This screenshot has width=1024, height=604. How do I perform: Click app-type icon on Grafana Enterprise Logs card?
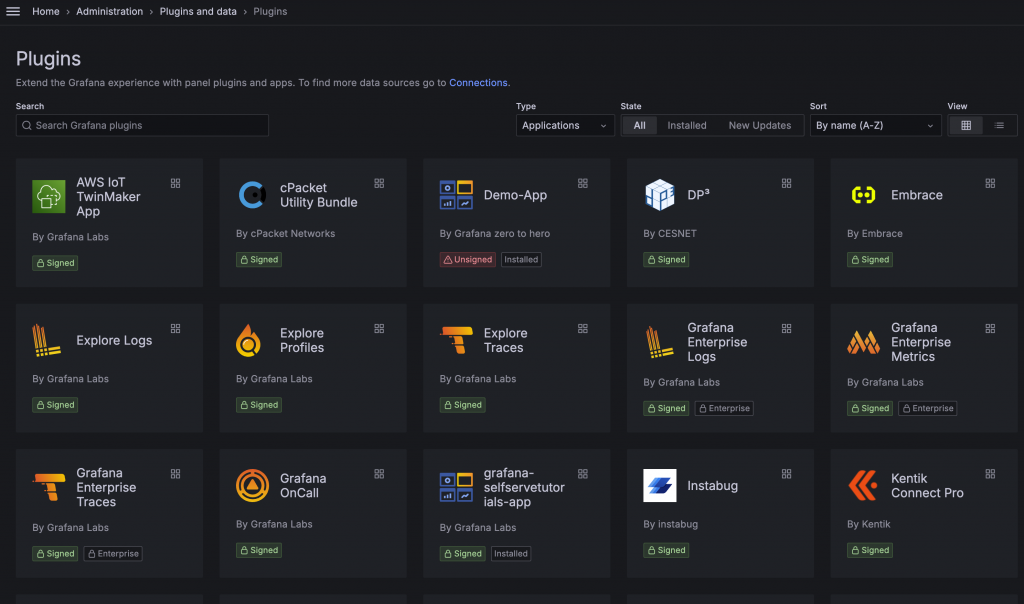point(786,328)
